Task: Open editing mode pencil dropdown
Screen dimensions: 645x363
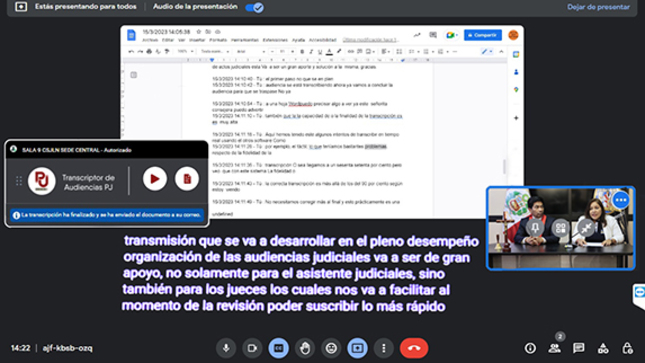Action: (487, 51)
